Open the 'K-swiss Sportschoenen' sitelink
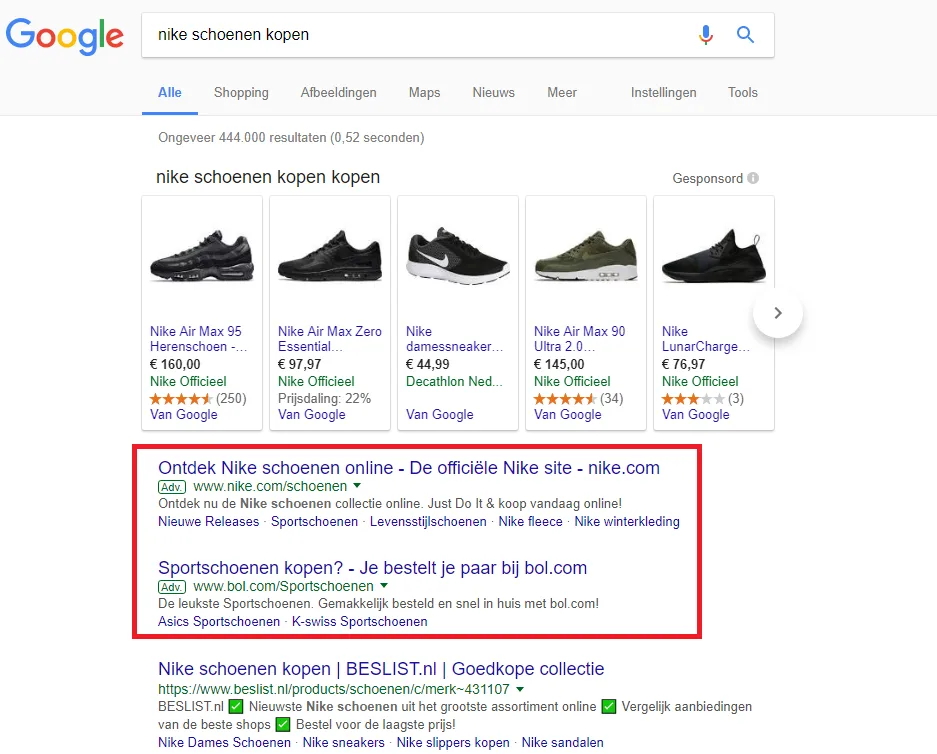 pyautogui.click(x=360, y=621)
